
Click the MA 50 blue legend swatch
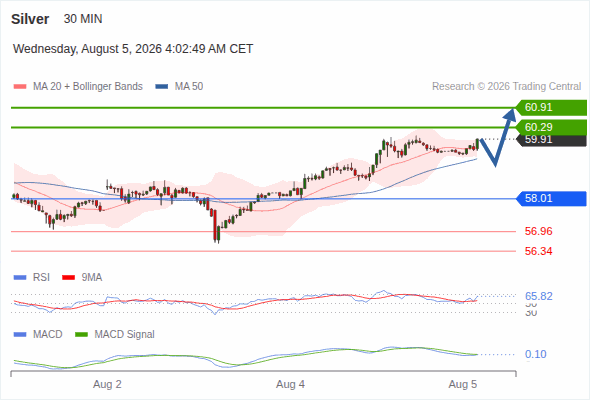tap(162, 87)
